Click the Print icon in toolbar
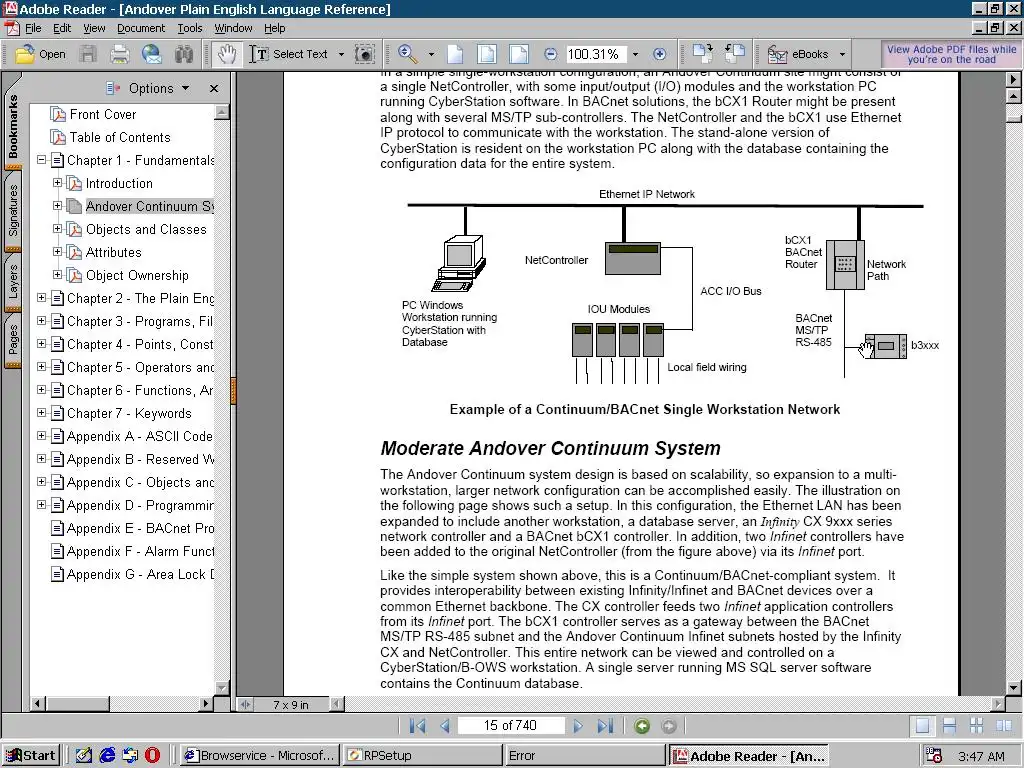This screenshot has width=1024, height=768. pos(120,54)
